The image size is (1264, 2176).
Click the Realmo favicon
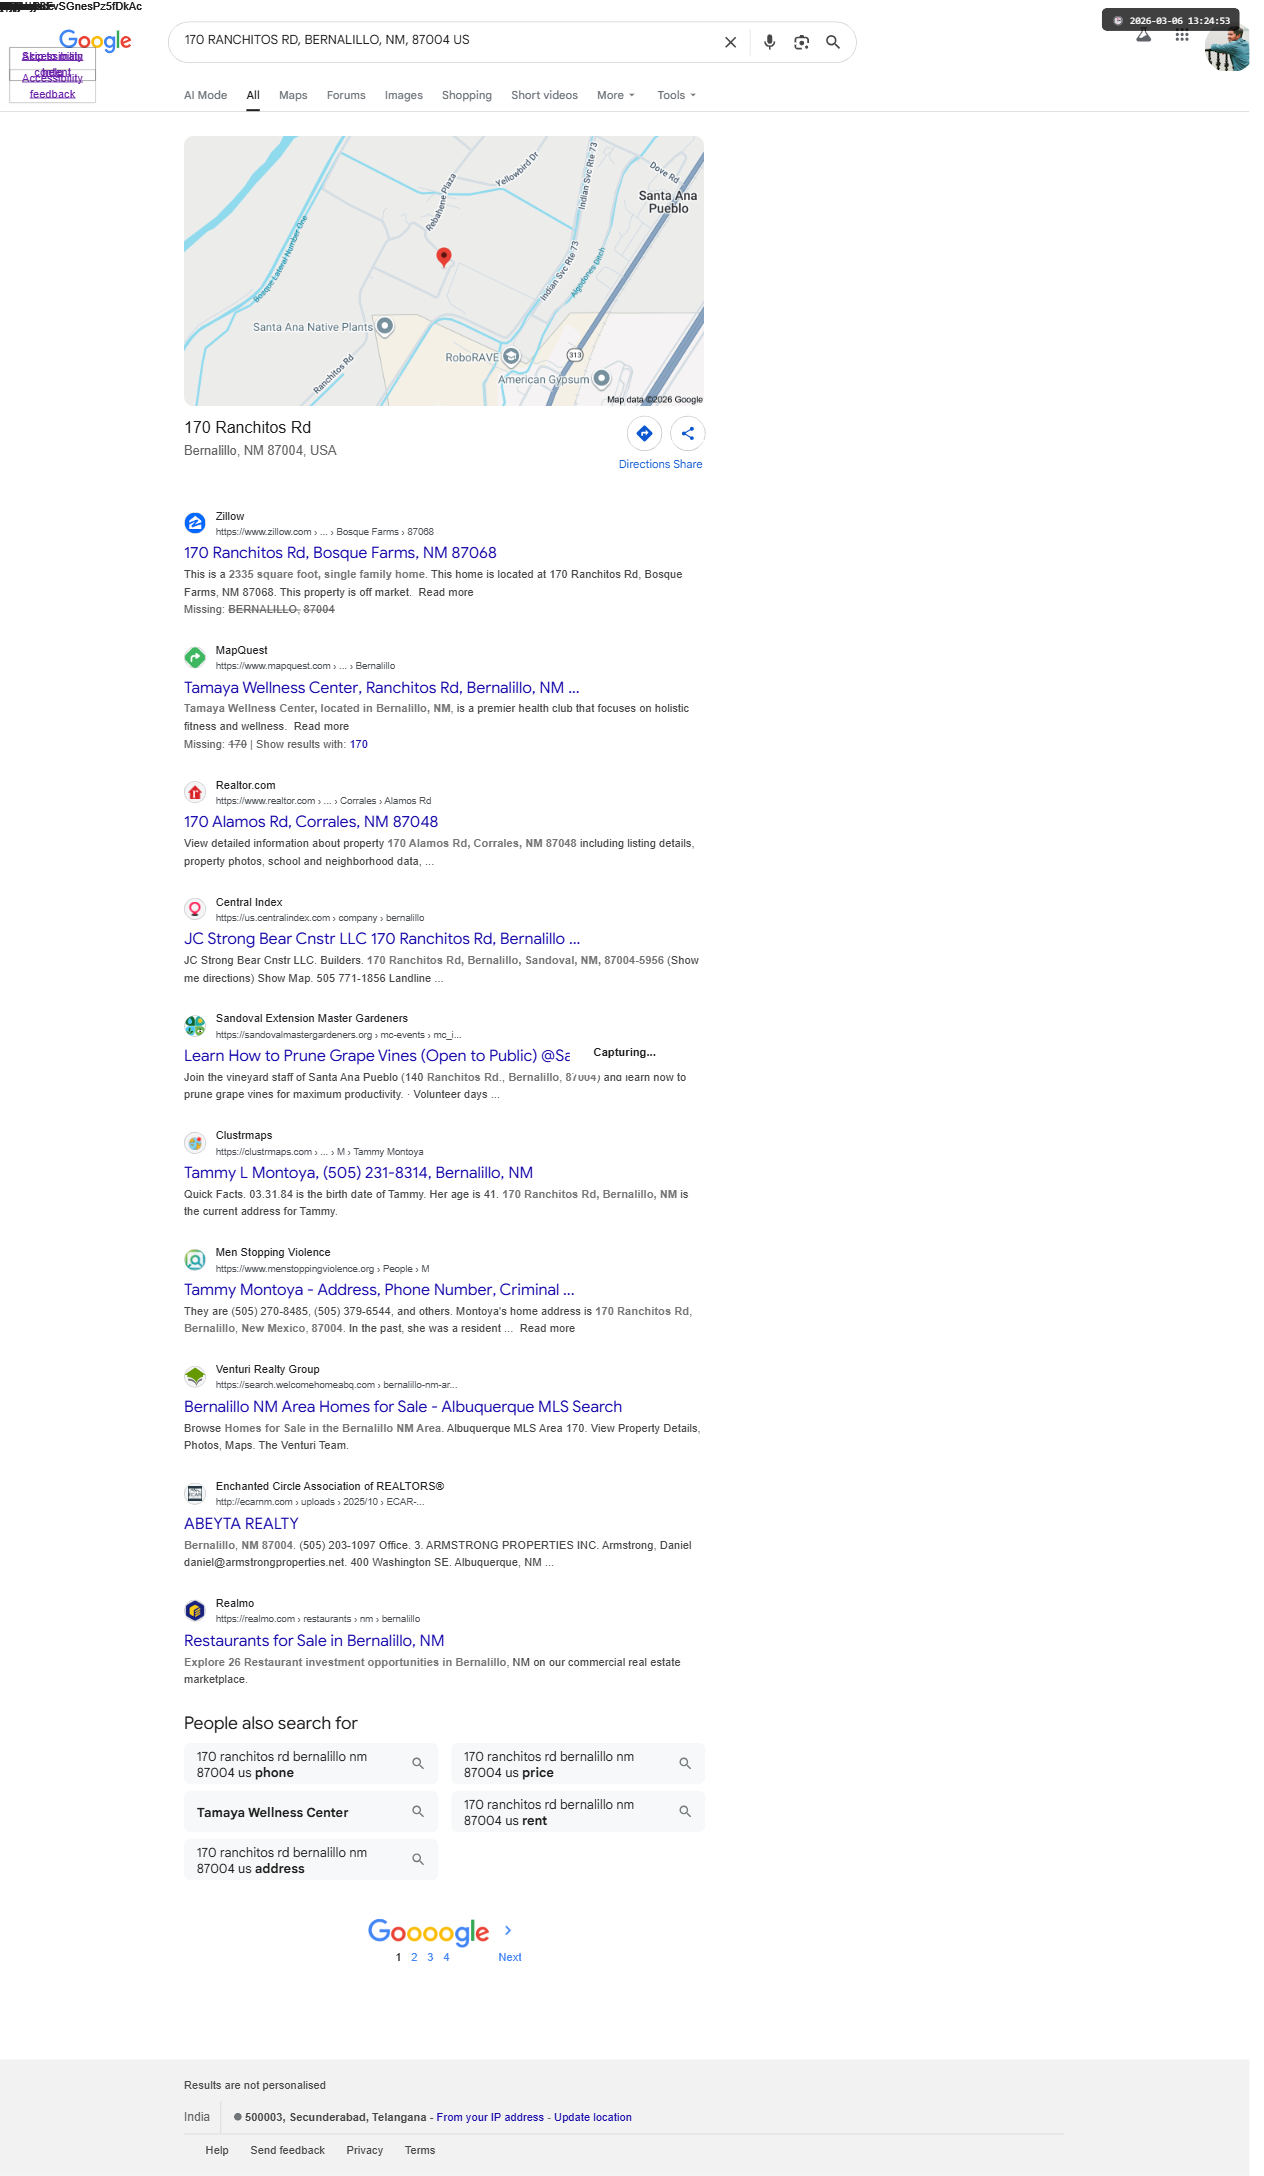pyautogui.click(x=195, y=1610)
